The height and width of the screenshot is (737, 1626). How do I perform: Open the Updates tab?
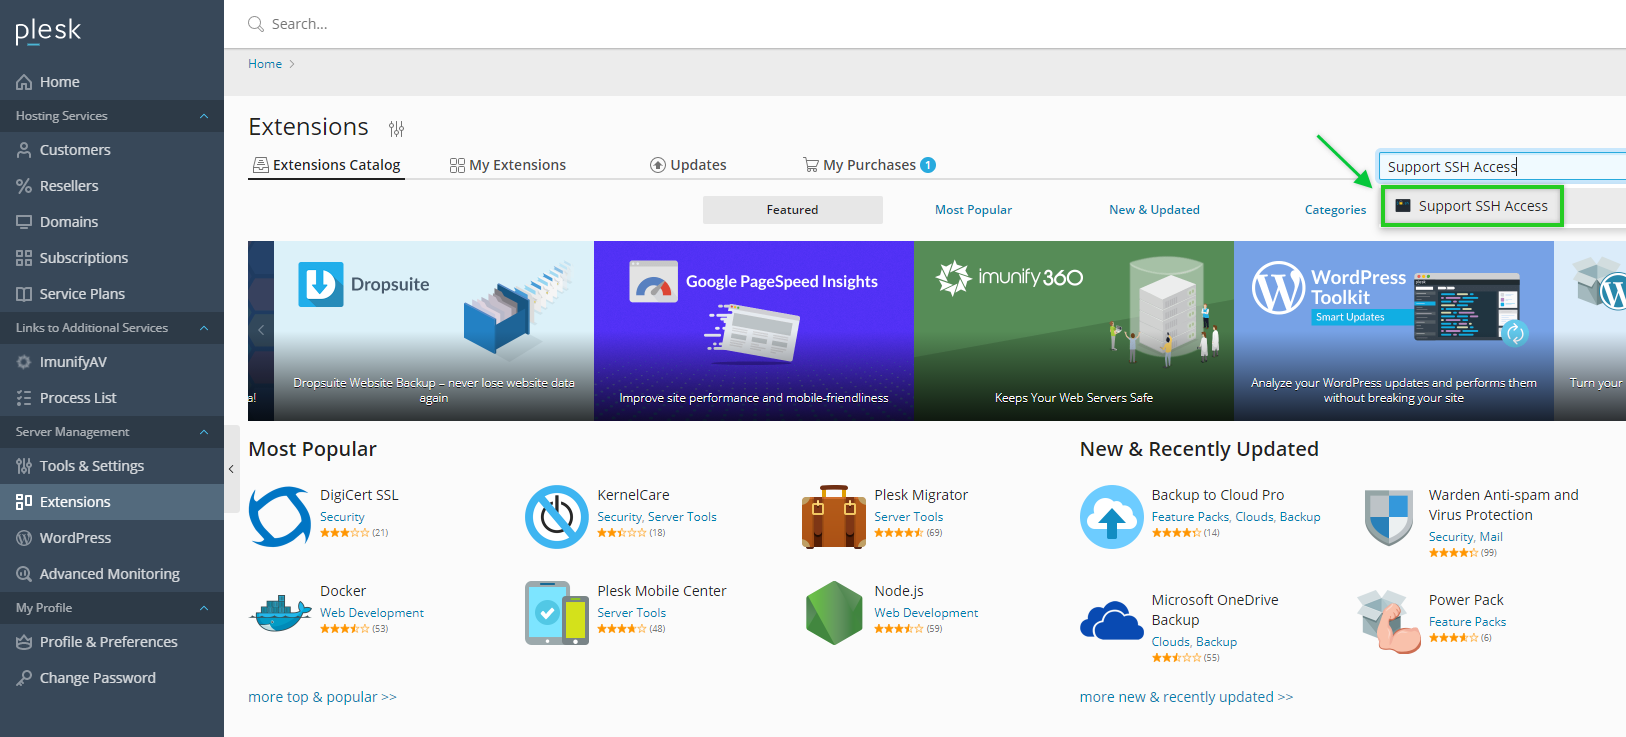pos(688,165)
